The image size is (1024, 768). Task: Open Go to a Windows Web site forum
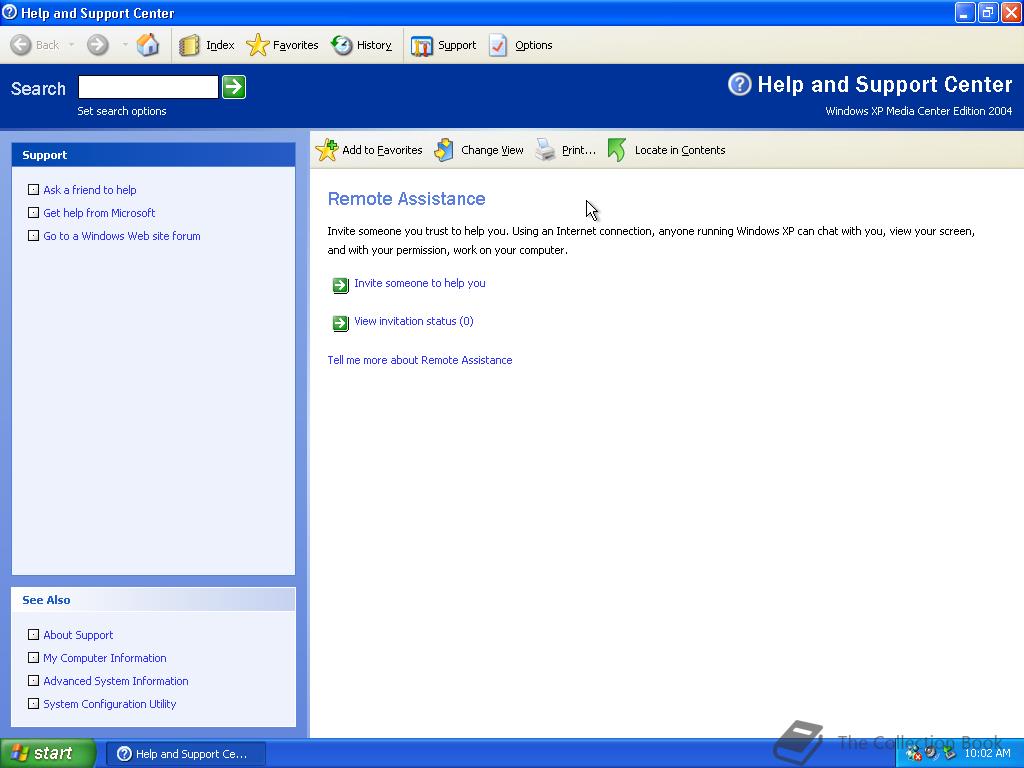coord(121,236)
